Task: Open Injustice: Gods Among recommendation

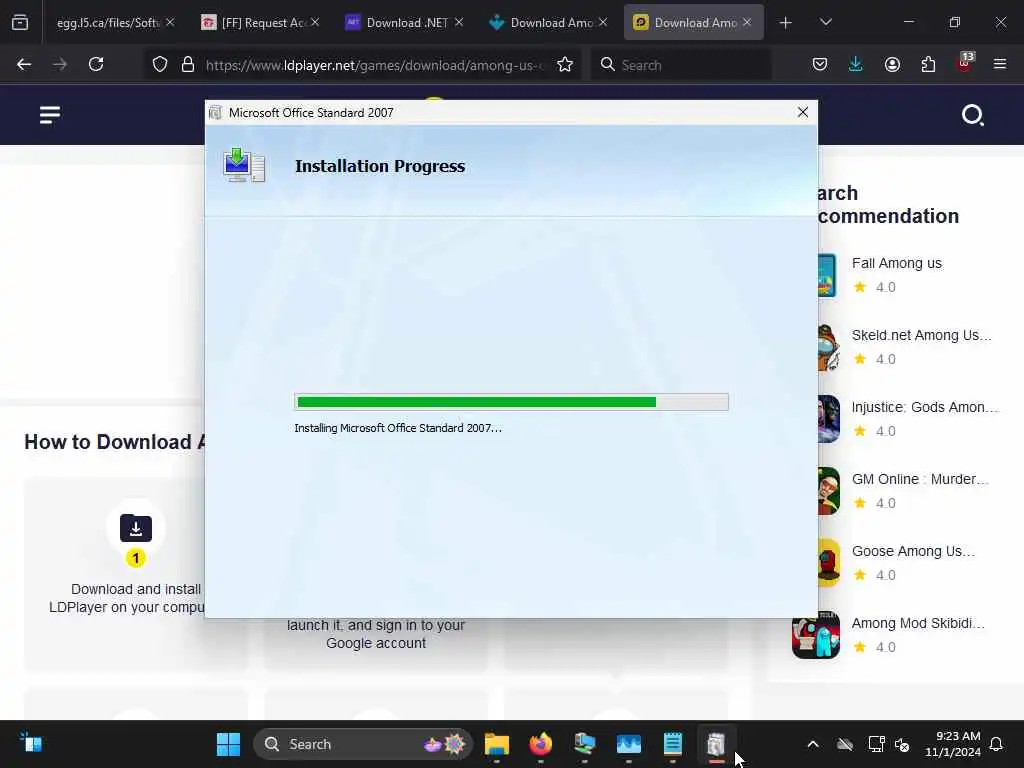Action: point(925,407)
